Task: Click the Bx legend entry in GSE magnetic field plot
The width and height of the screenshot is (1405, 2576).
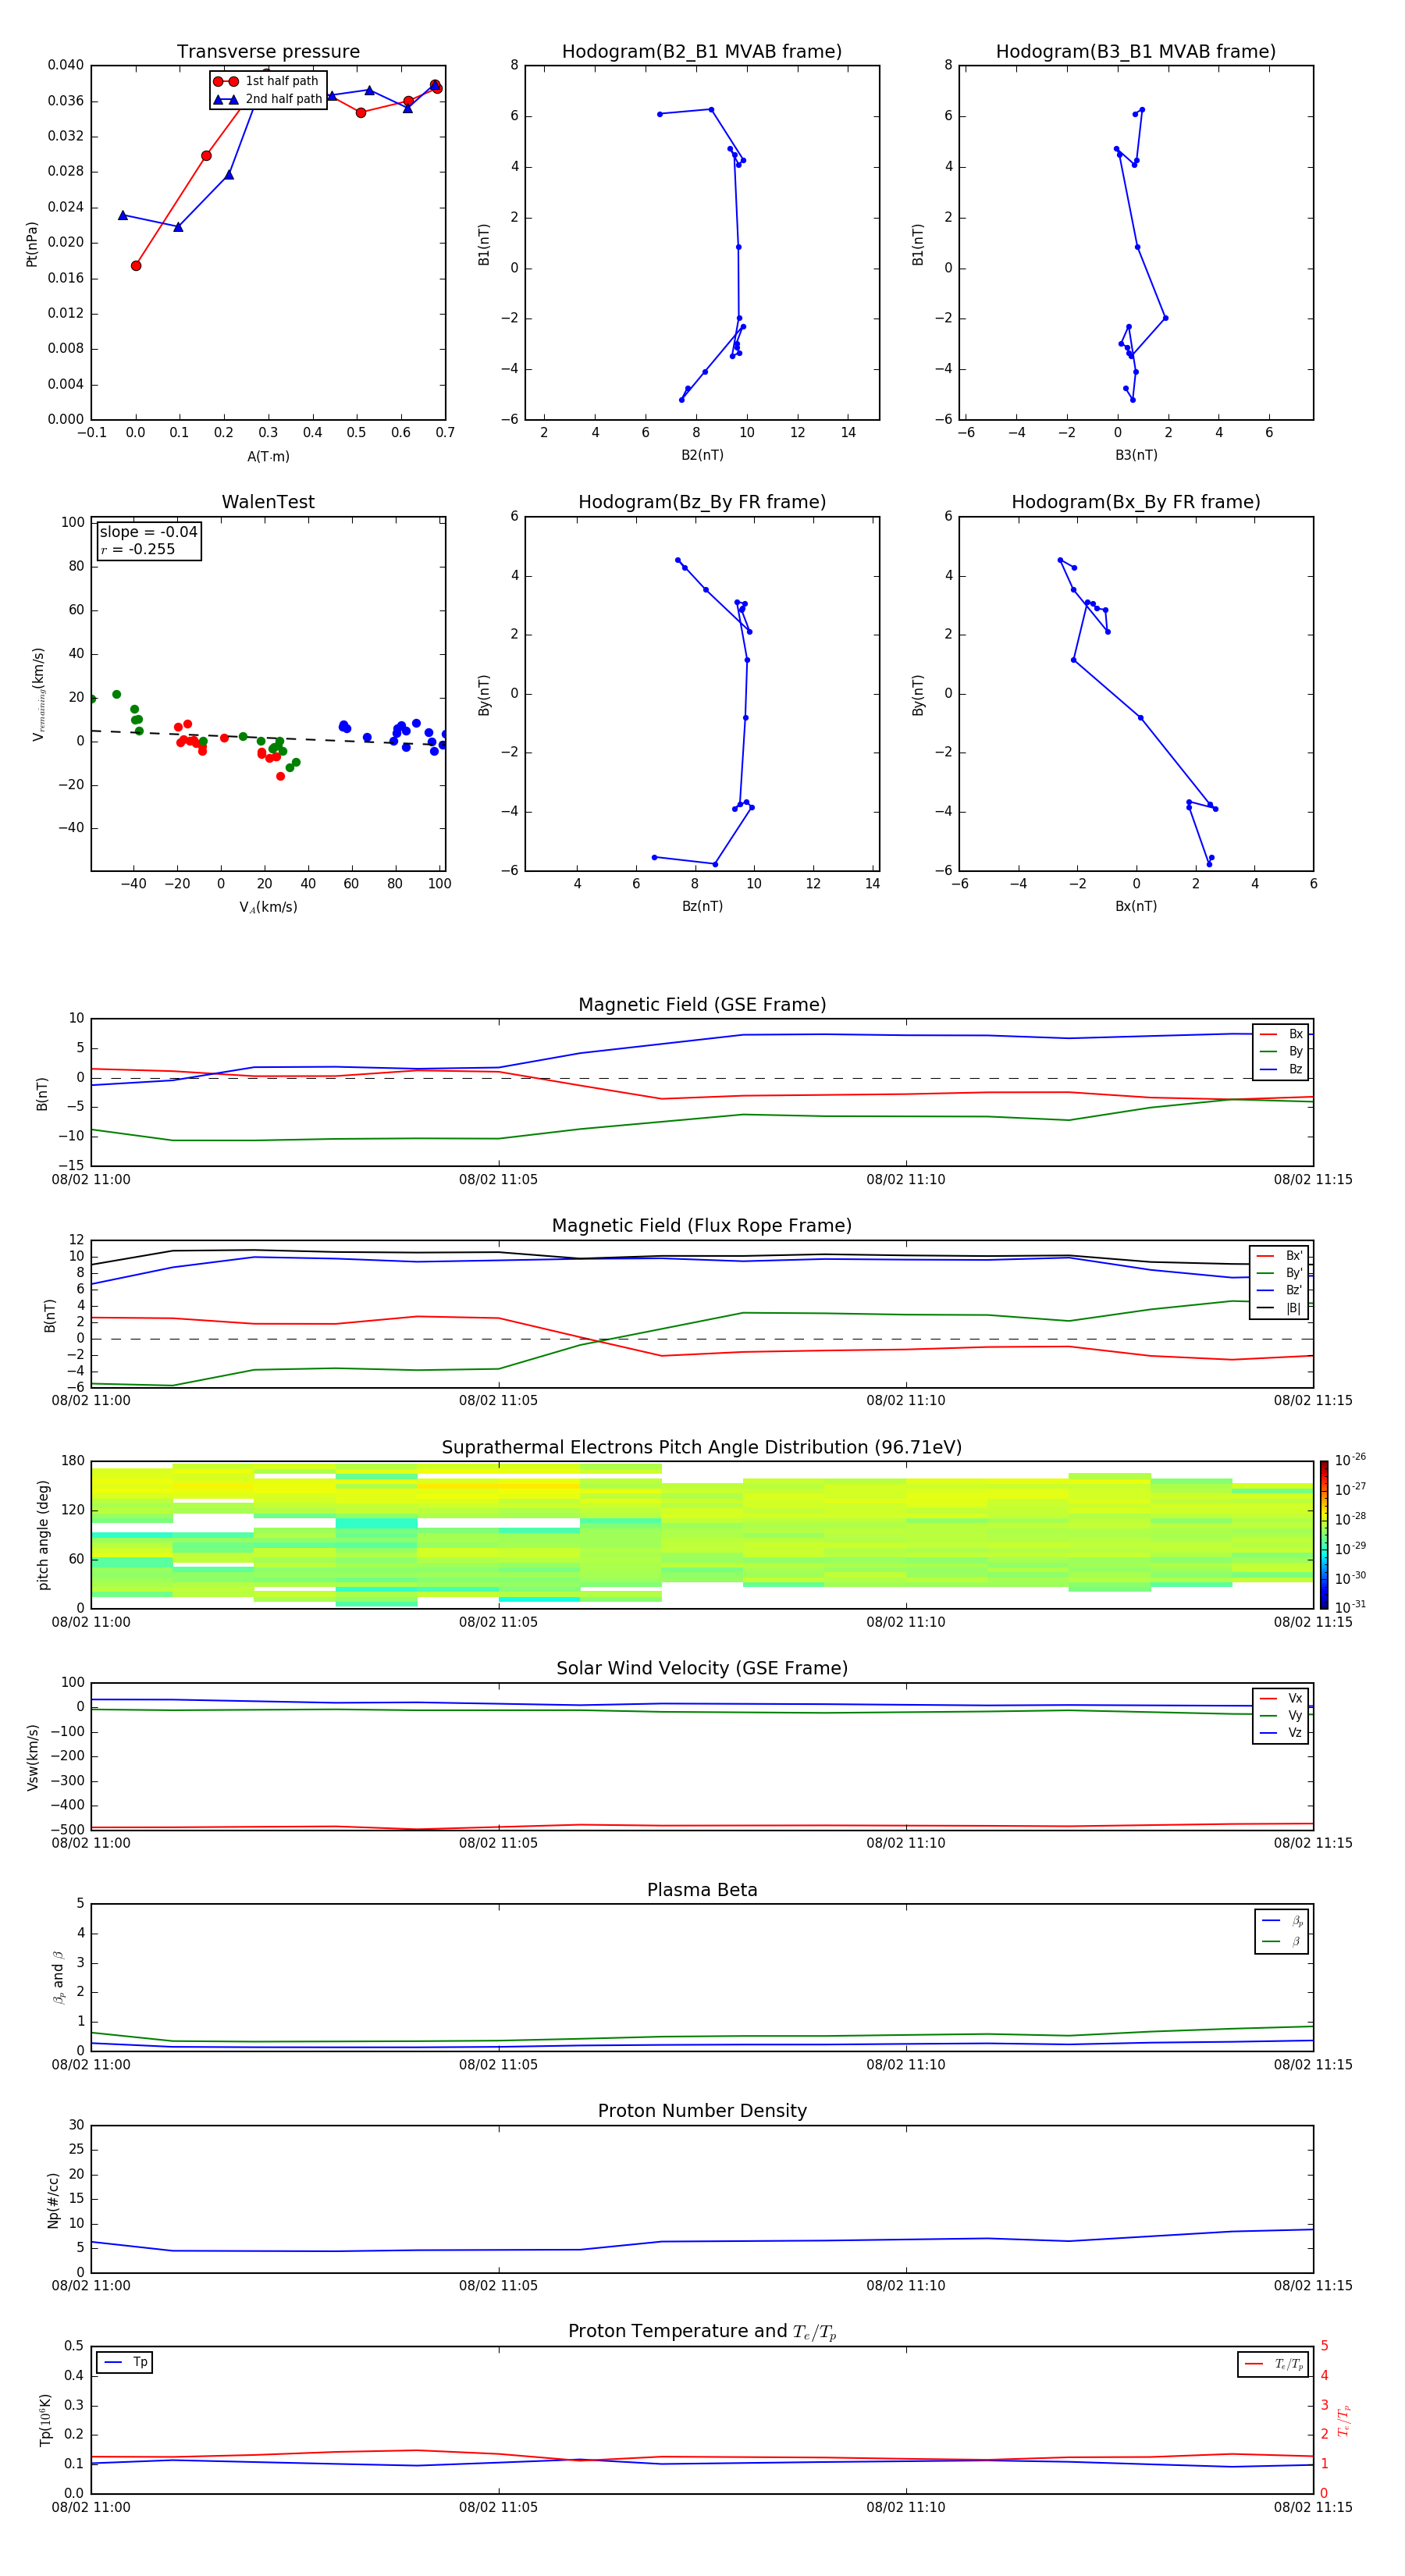Action: pyautogui.click(x=1281, y=1034)
